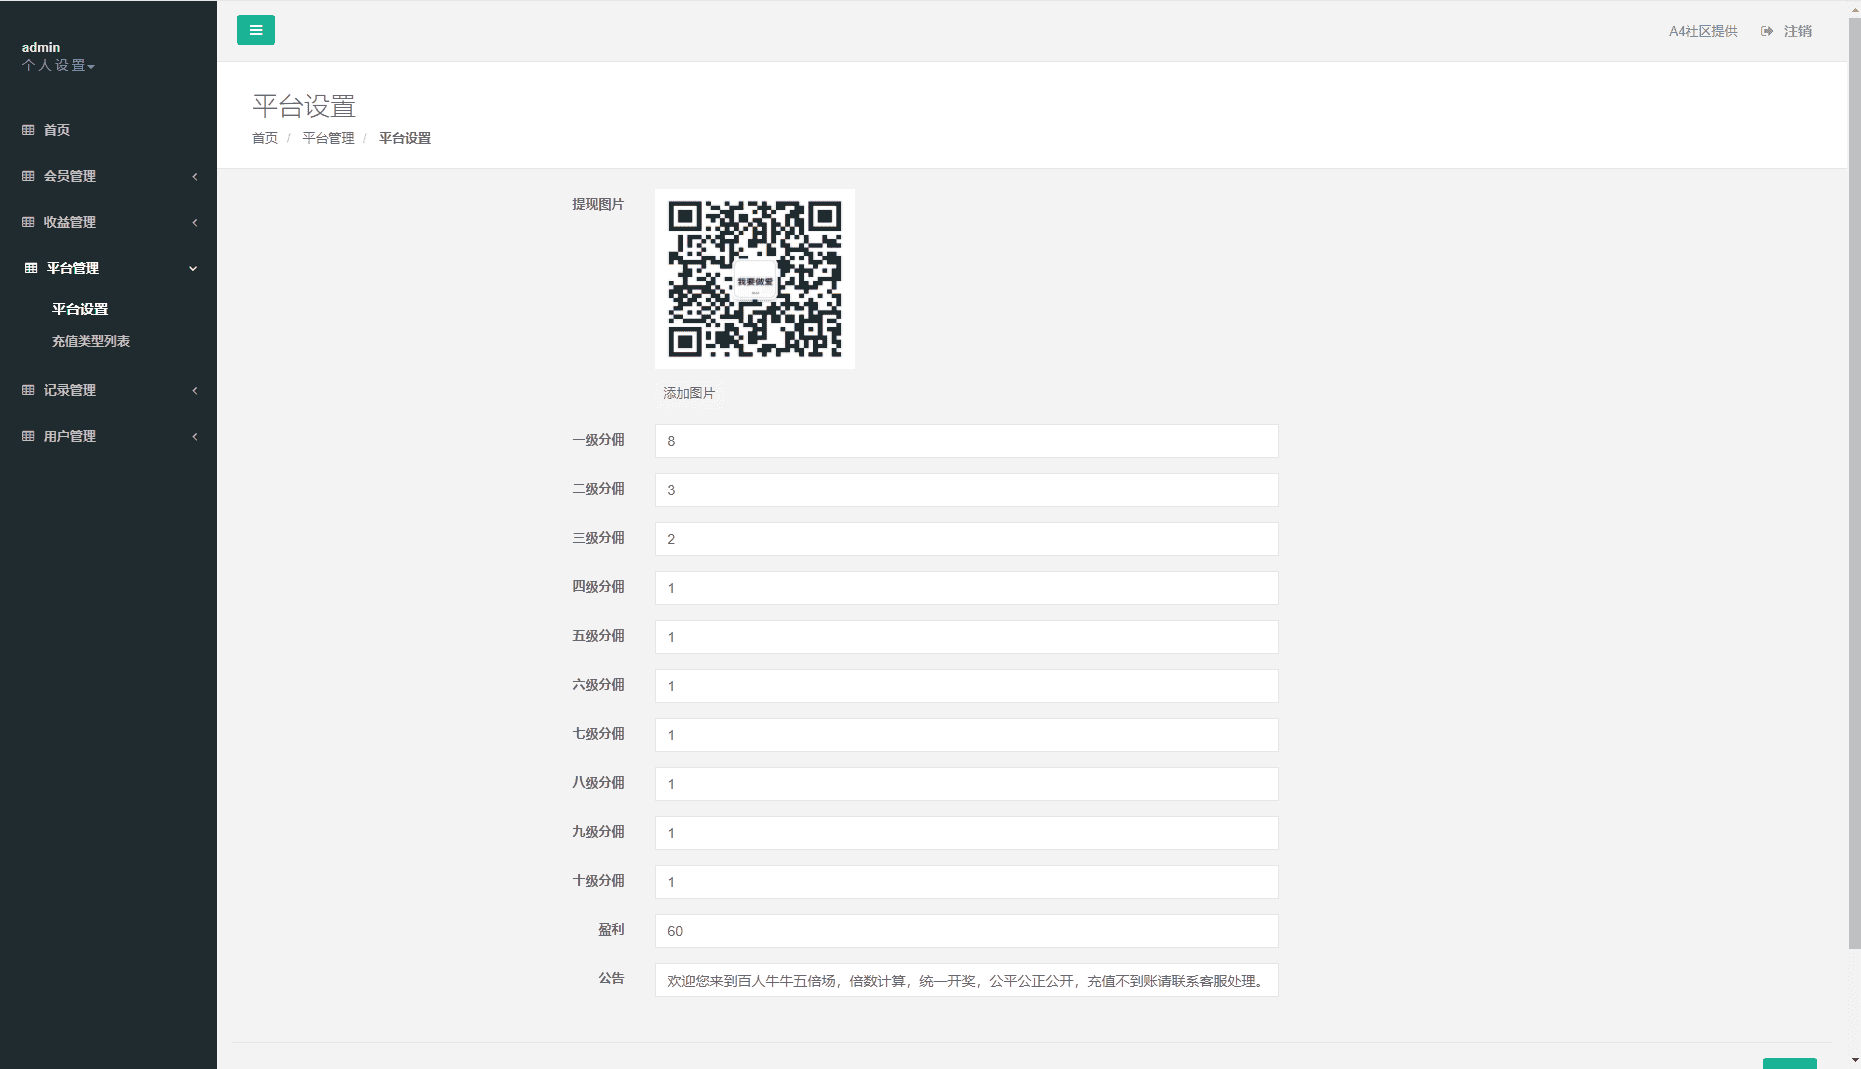Click the grid icon beside 平台管理

click(31, 268)
